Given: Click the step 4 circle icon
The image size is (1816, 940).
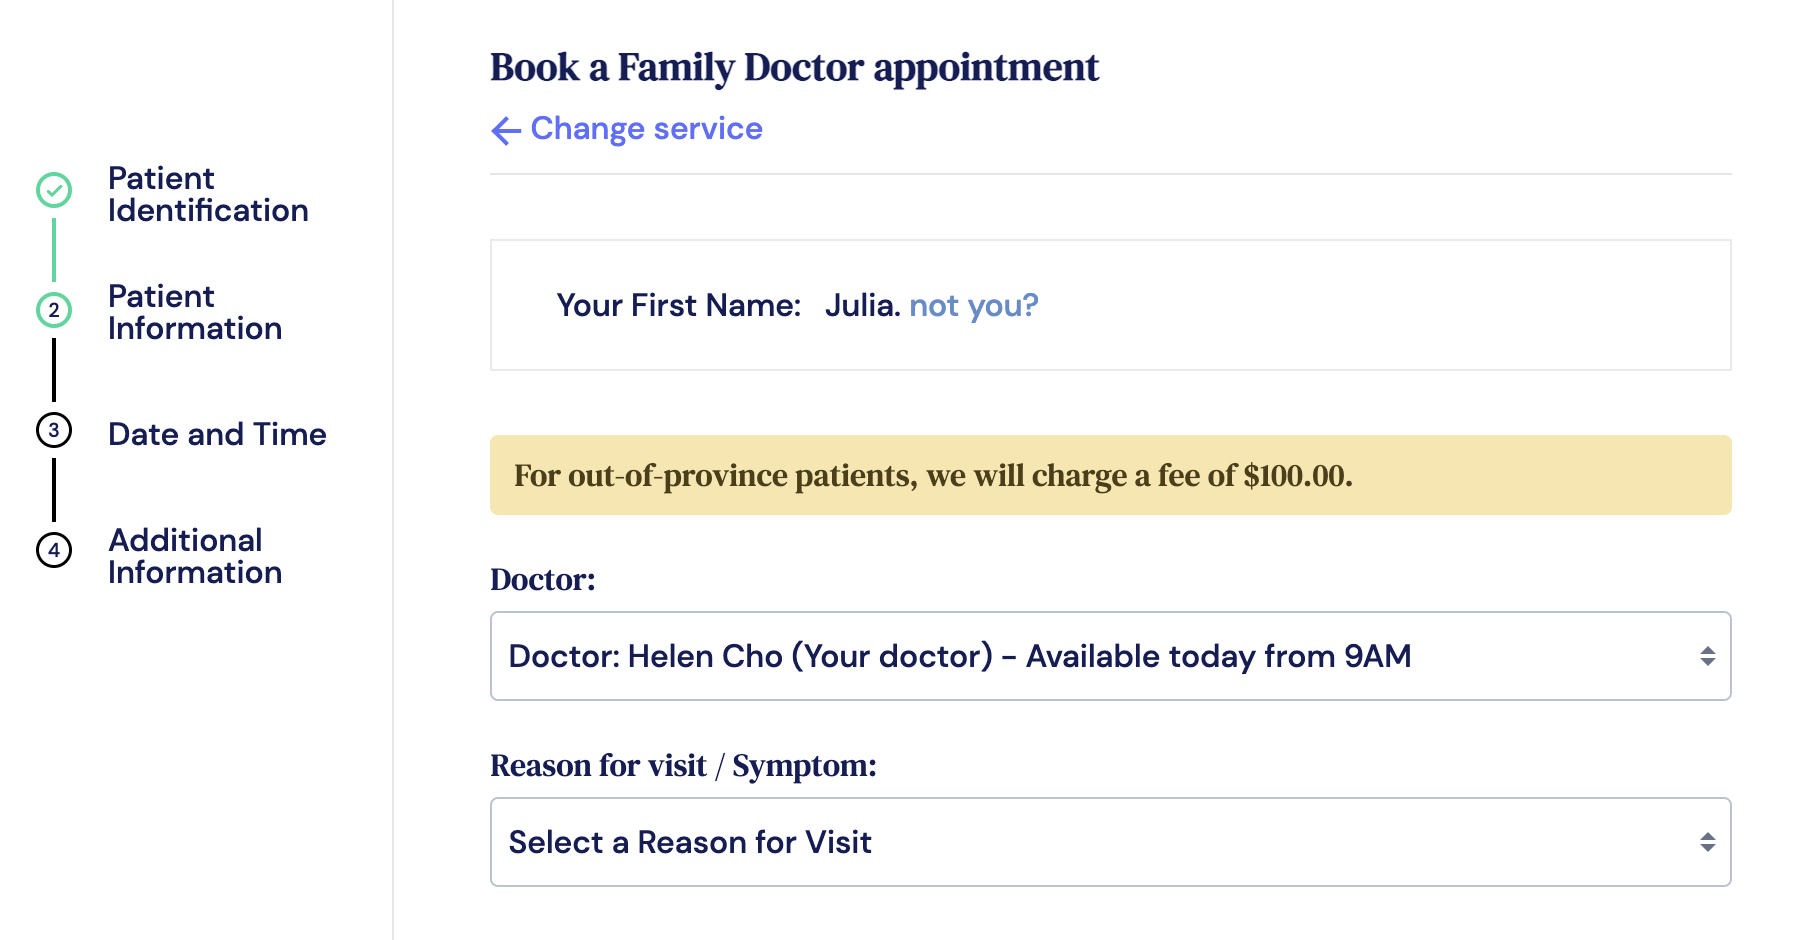Looking at the screenshot, I should coord(54,550).
